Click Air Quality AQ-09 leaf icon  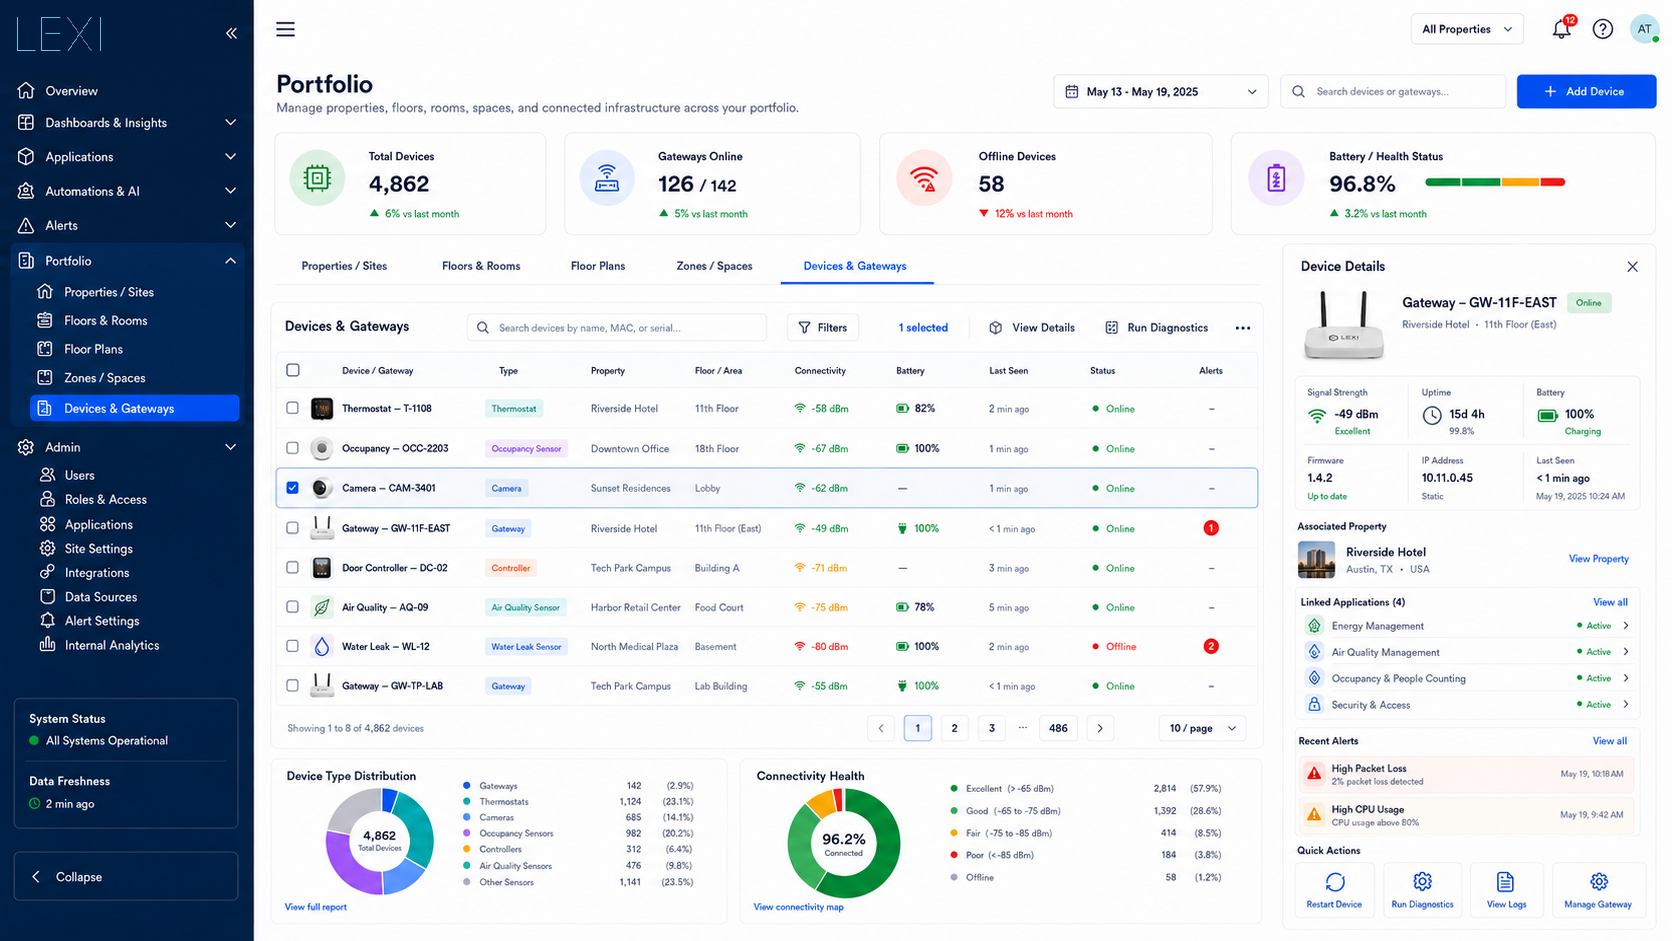pos(322,607)
